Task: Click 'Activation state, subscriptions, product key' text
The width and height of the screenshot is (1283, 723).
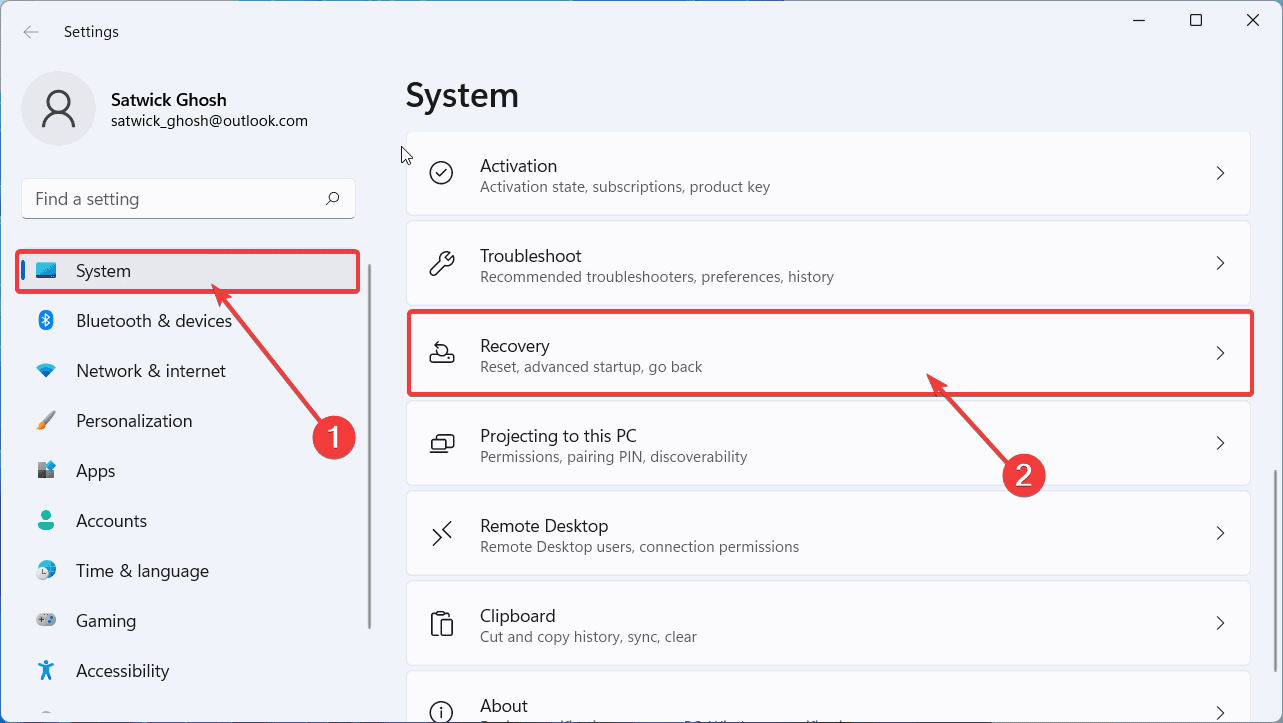Action: (625, 187)
